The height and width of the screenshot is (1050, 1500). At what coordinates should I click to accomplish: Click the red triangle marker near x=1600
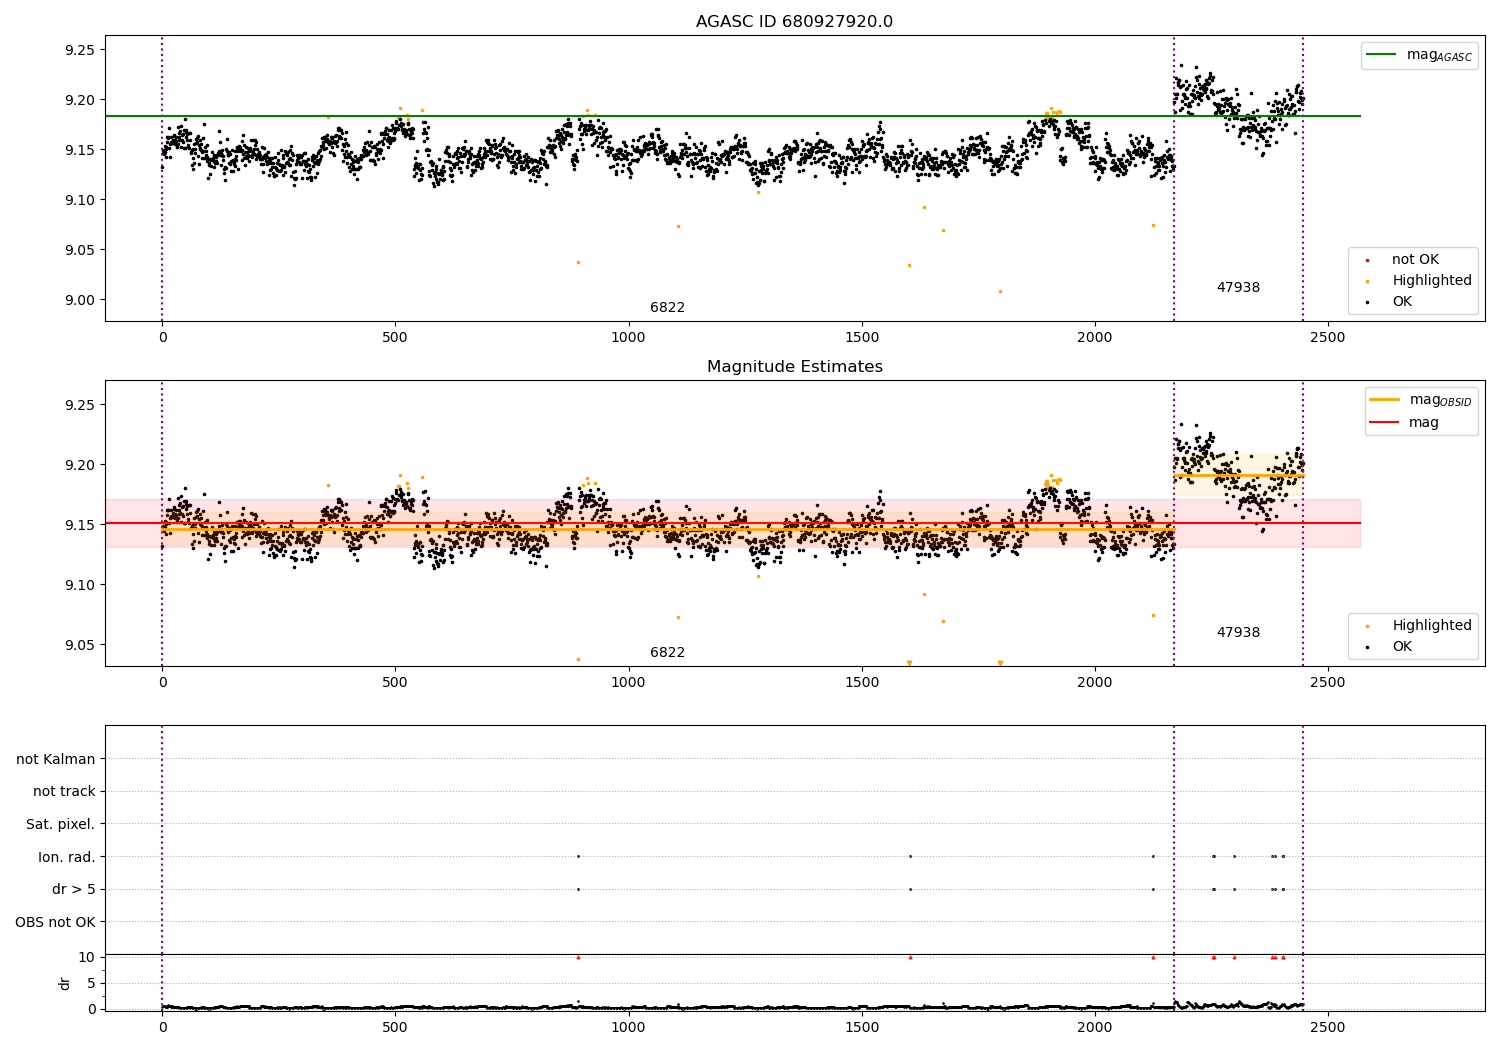coord(910,957)
